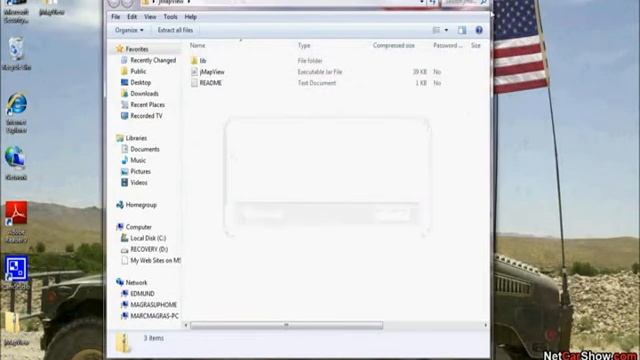Sort by Password column header
Viewport: 640px width, 360px height.
pyautogui.click(x=448, y=46)
